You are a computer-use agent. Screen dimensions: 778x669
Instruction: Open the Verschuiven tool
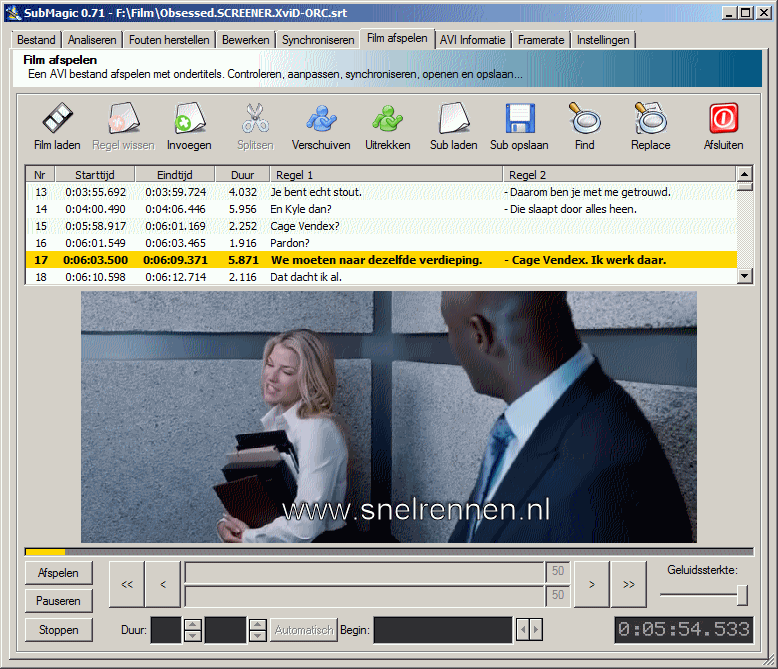point(321,118)
